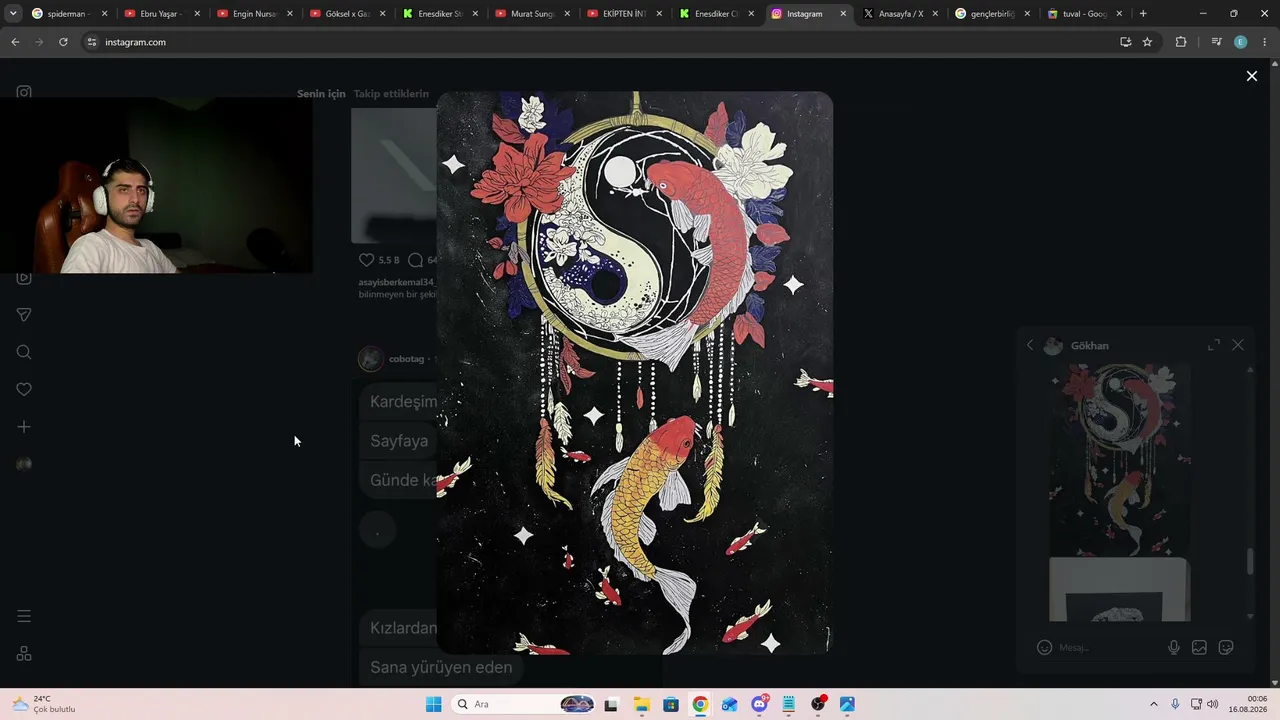
Task: Open the asayisberkemal34 profile link
Action: coord(398,282)
